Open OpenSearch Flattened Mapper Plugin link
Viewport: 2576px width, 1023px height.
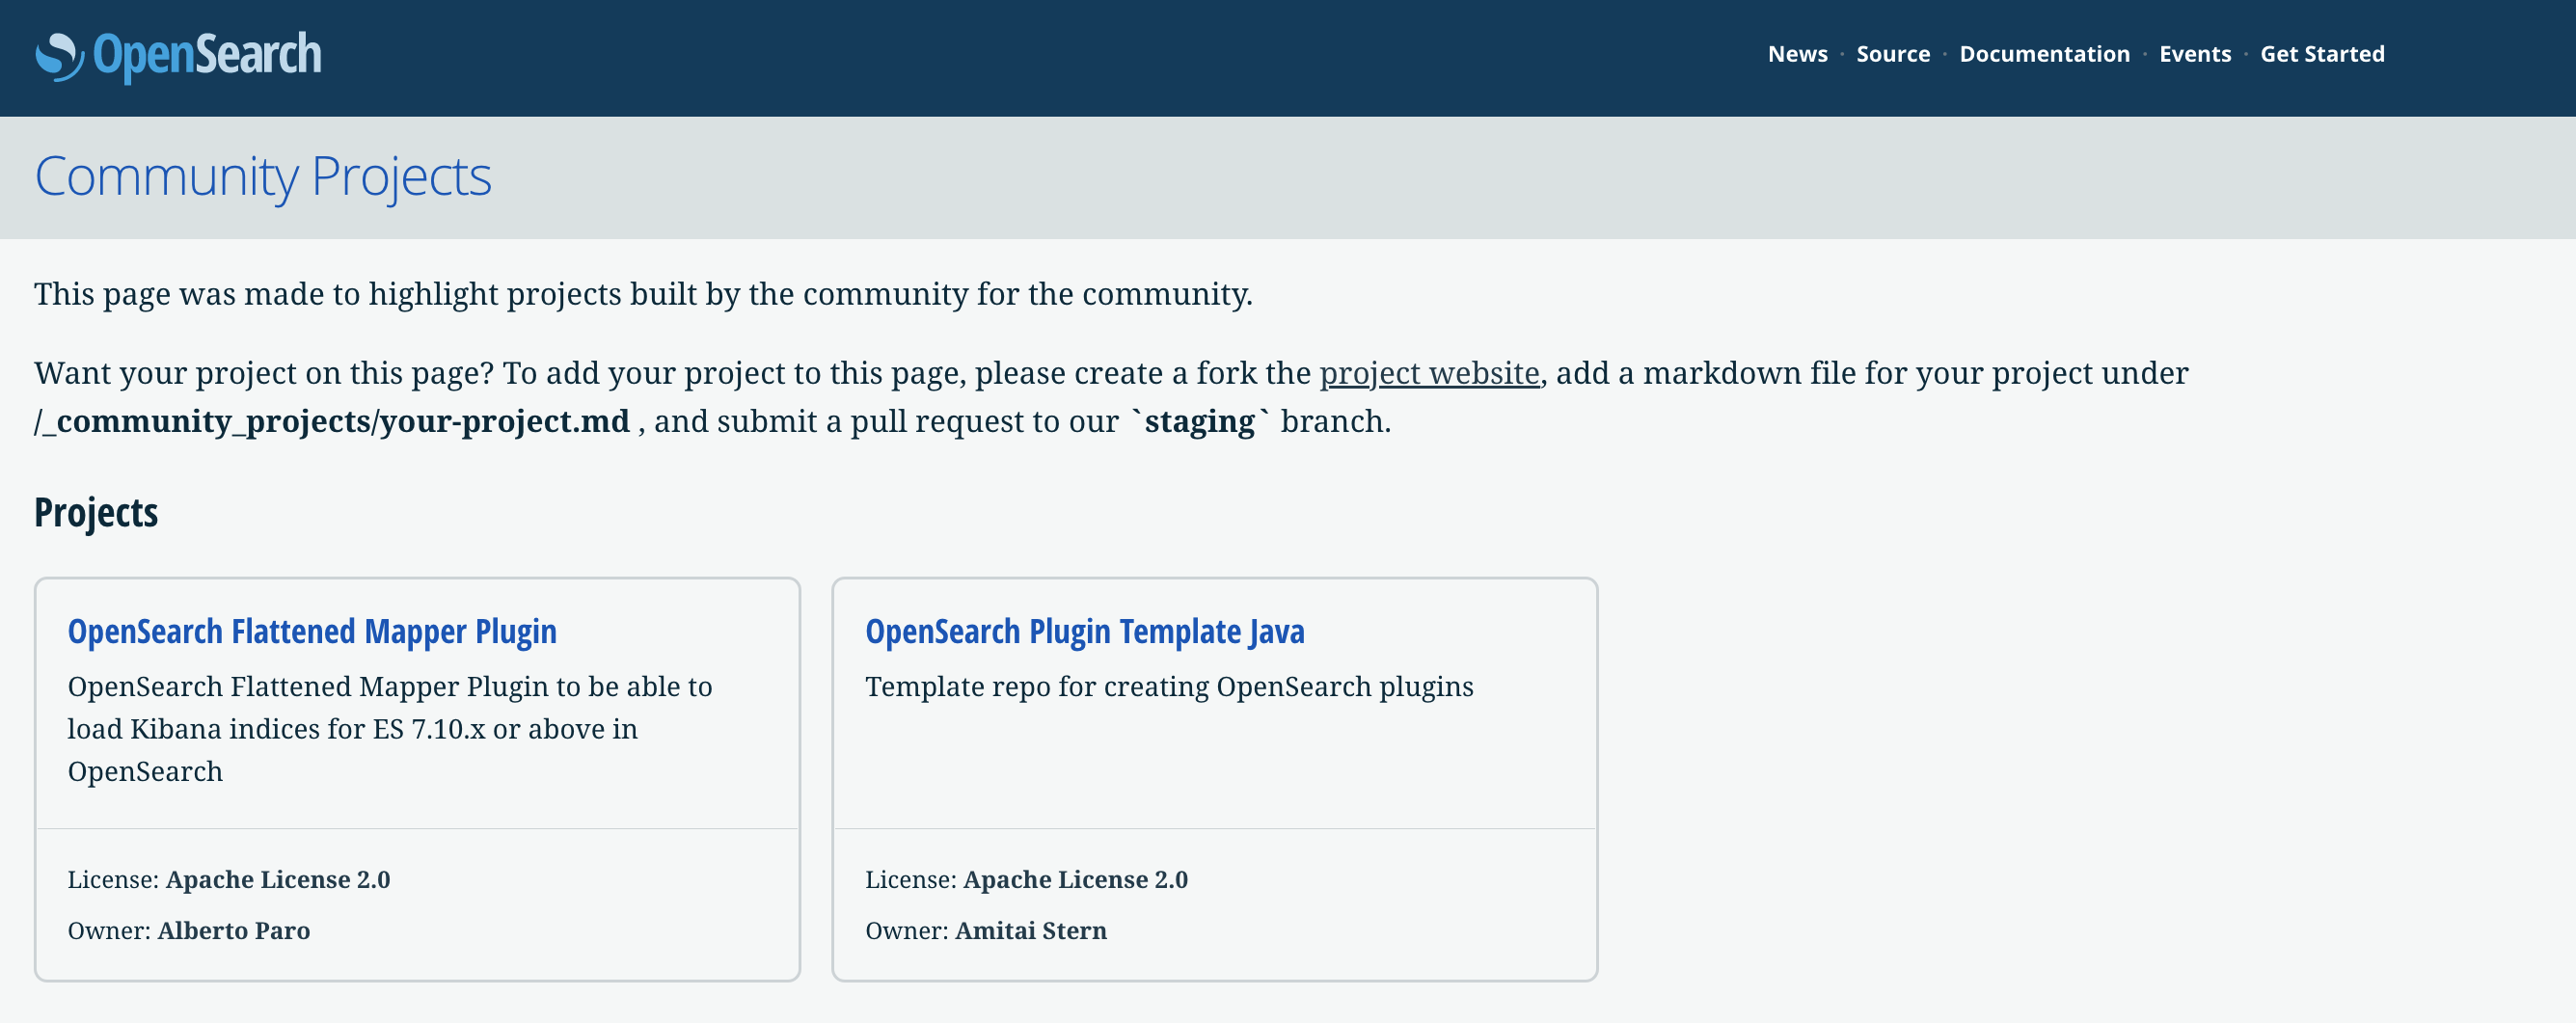312,632
